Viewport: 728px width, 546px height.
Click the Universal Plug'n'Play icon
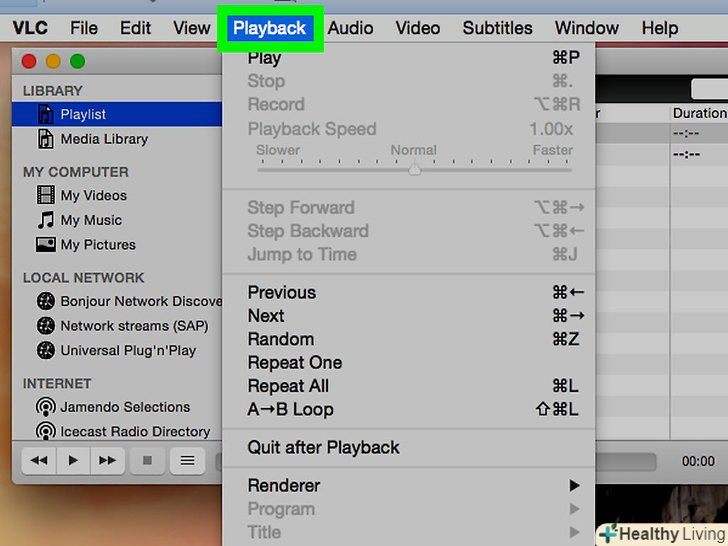(x=46, y=350)
